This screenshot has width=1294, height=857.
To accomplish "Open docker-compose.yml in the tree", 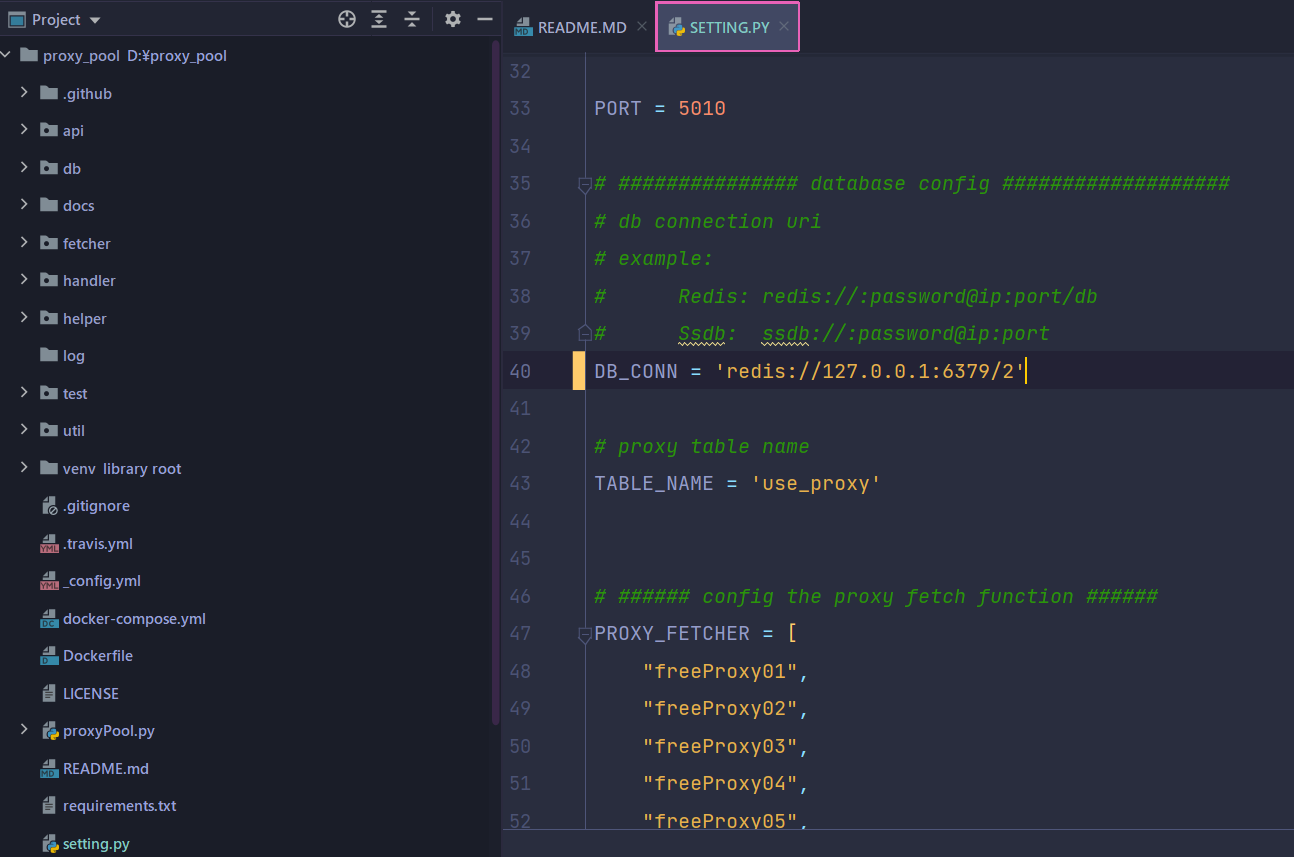I will [134, 619].
